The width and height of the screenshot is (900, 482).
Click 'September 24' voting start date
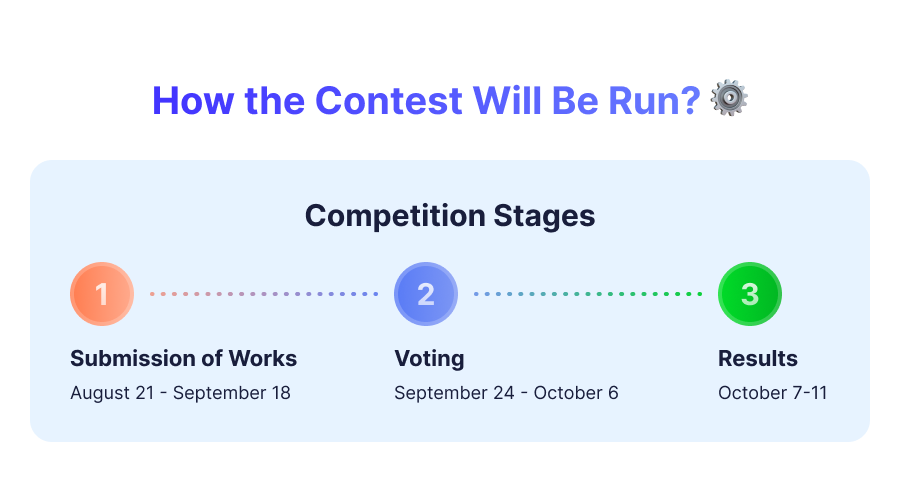coord(454,393)
